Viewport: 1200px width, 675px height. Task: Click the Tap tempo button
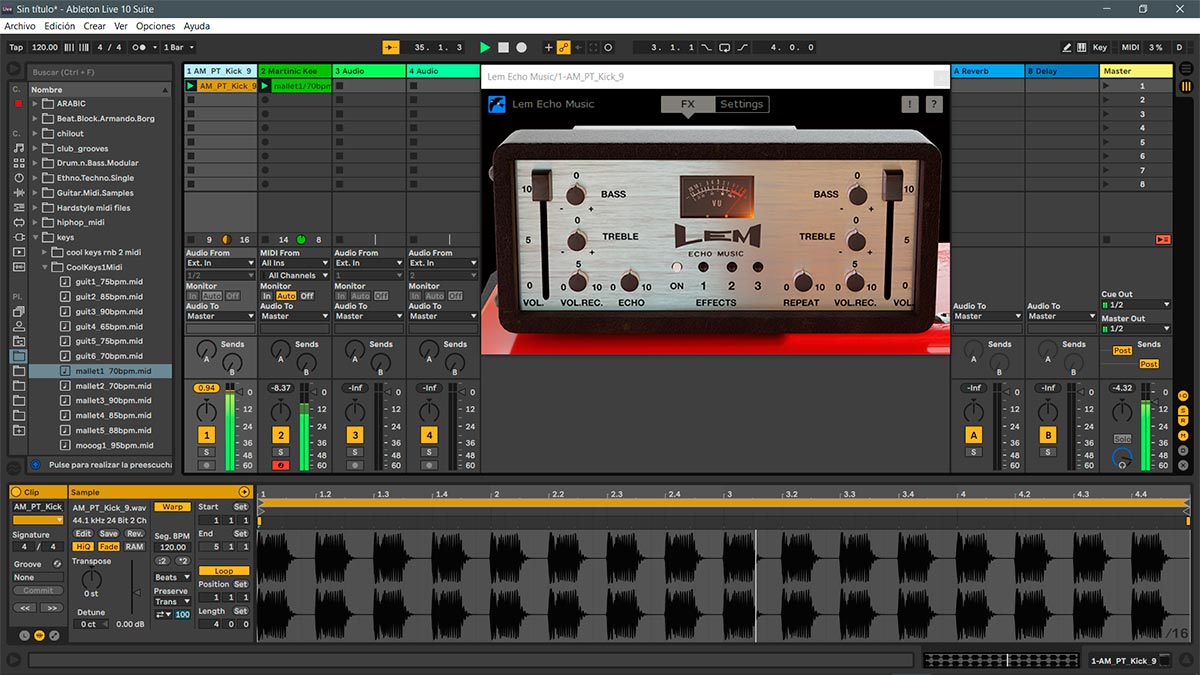[16, 47]
